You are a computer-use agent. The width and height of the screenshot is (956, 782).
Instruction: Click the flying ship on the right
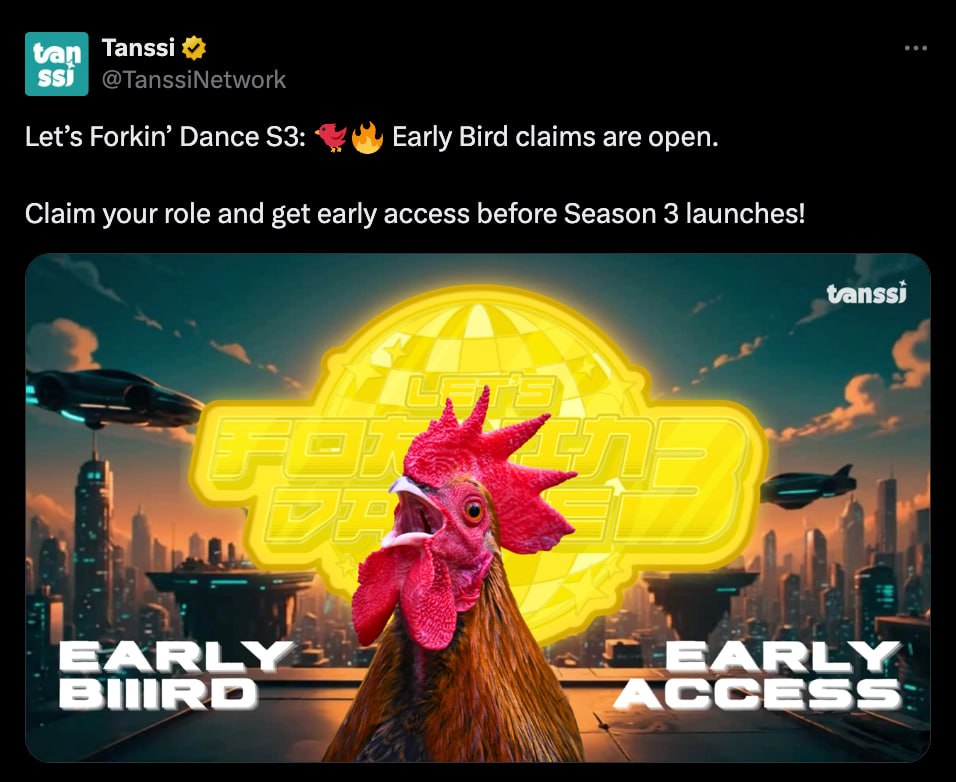tap(808, 486)
